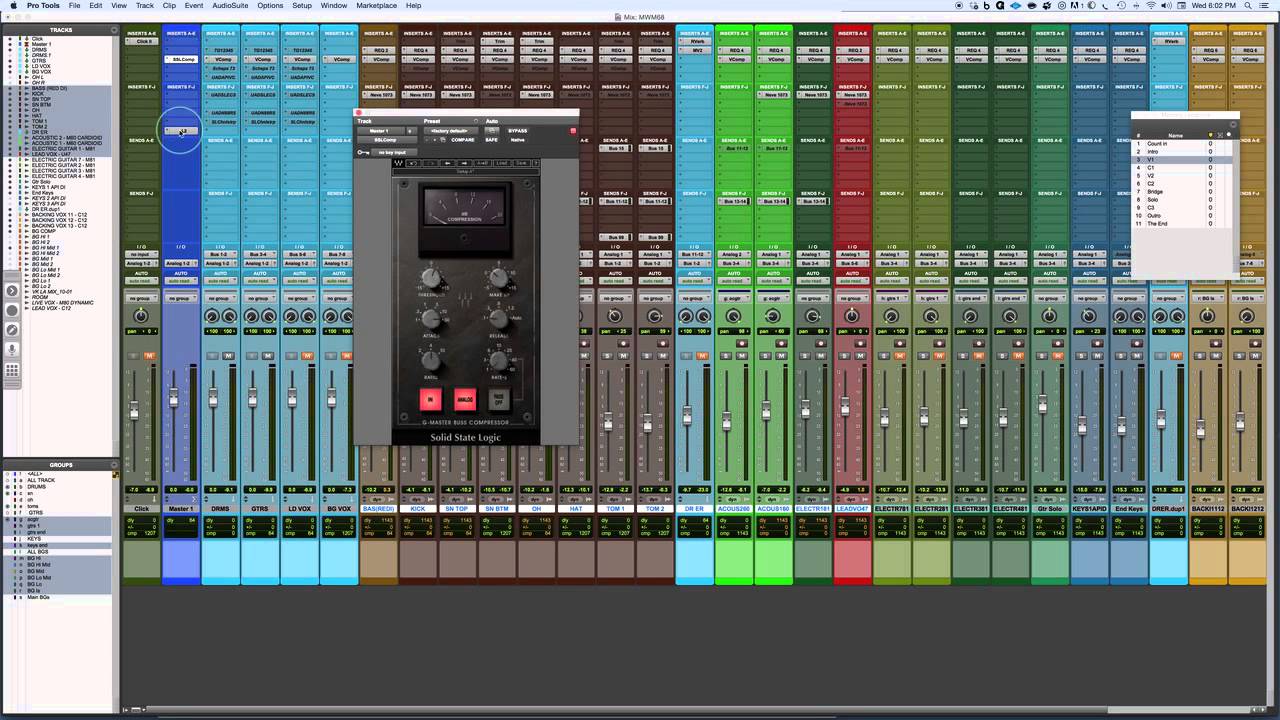Click the pencil icon in left side panel
Image resolution: width=1280 pixels, height=720 pixels.
point(12,330)
